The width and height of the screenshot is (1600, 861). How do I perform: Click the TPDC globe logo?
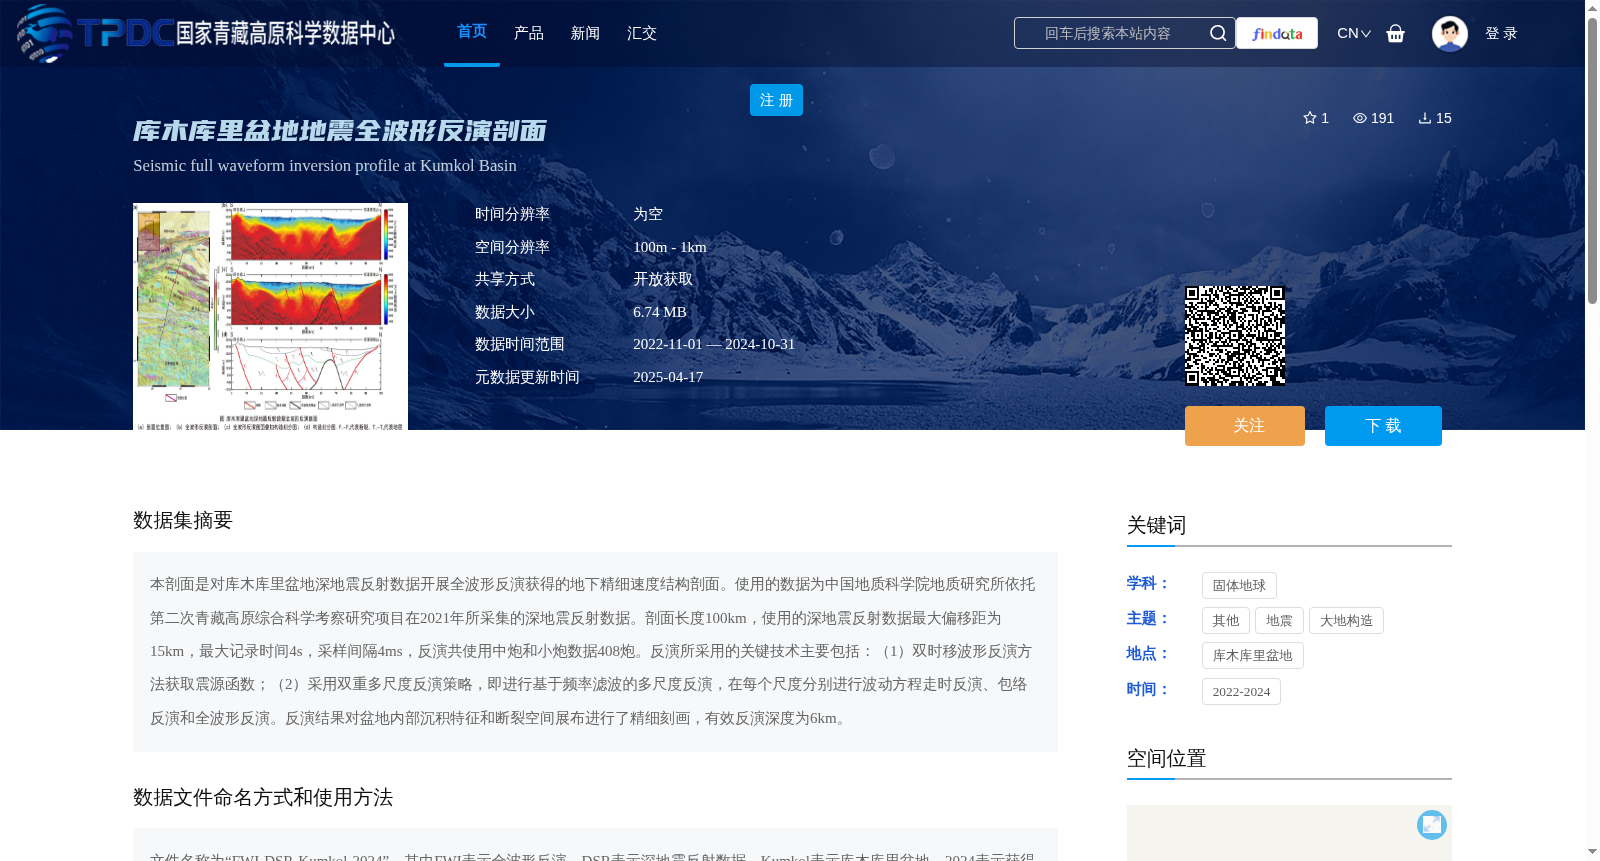click(44, 33)
